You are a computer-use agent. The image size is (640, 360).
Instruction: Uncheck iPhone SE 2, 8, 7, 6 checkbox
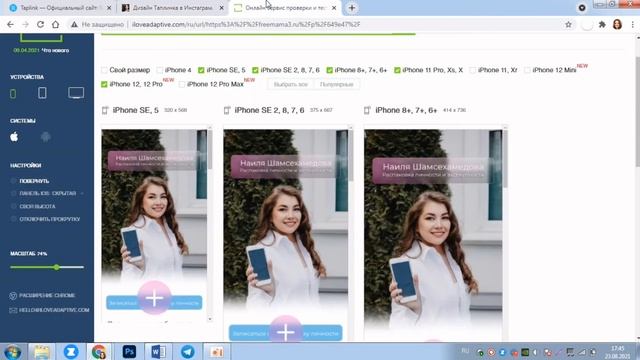pos(256,70)
